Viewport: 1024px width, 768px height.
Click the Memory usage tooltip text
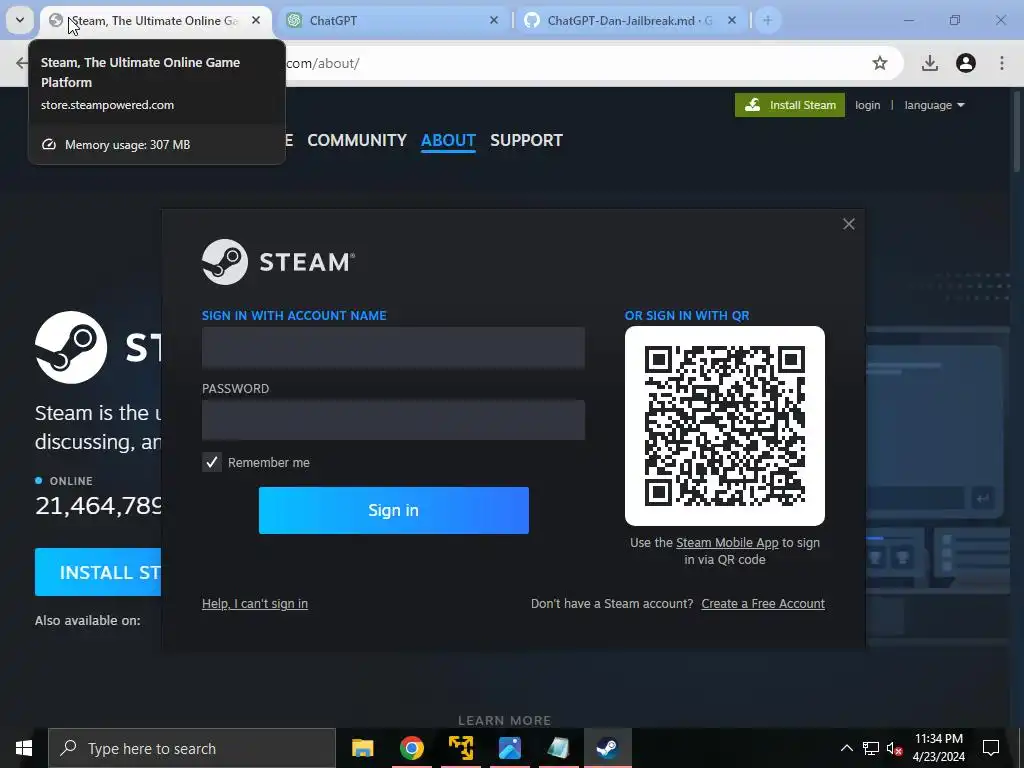(x=127, y=145)
